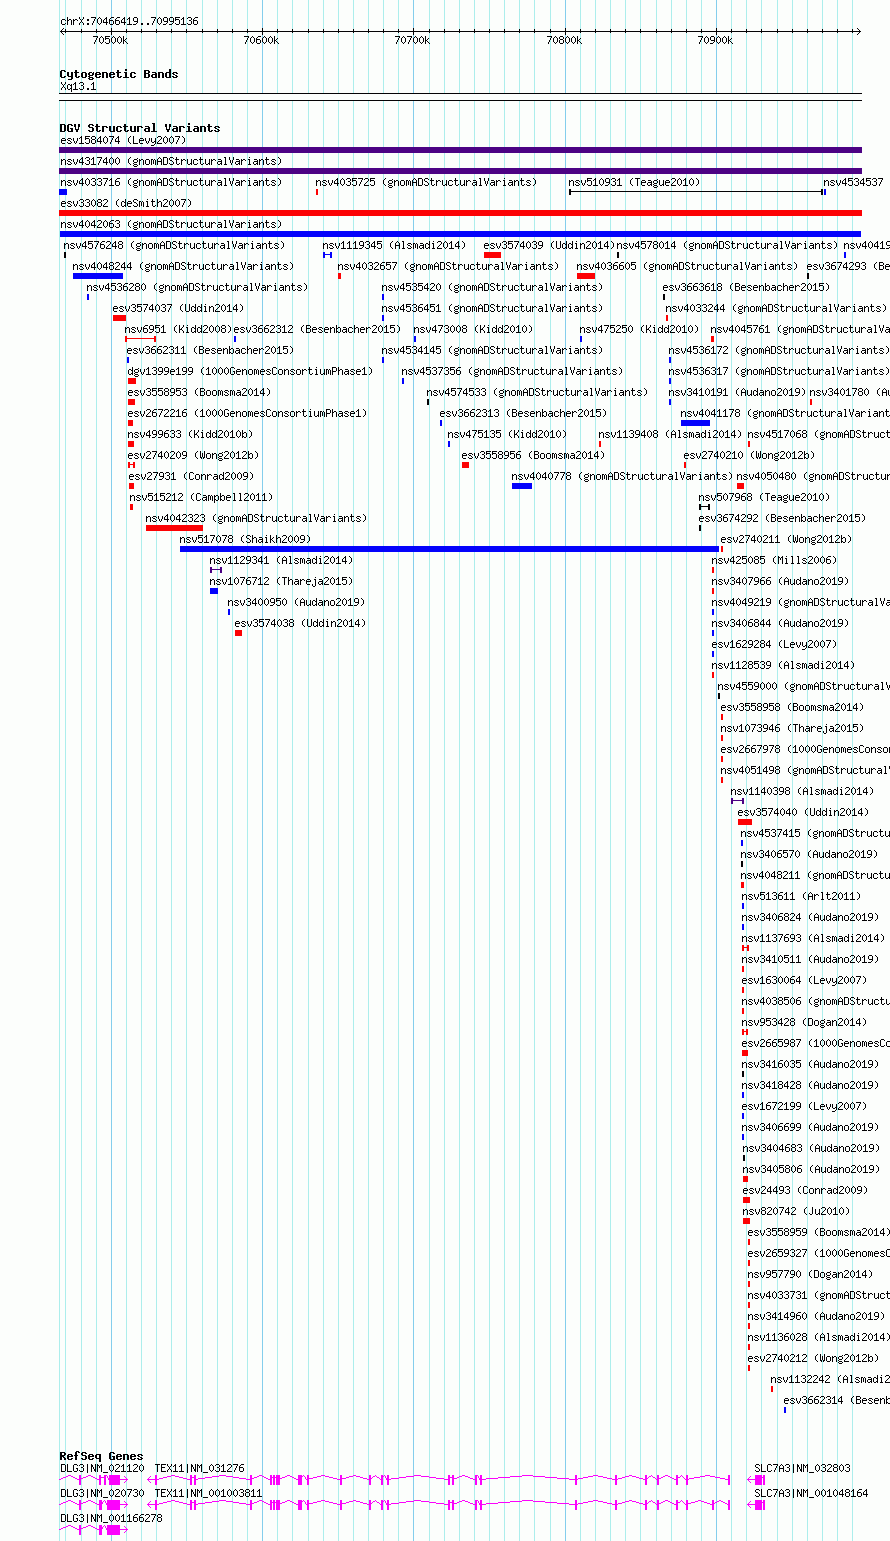Open nsv4032657 gnomAD variant
This screenshot has height=1541, width=890.
(448, 266)
